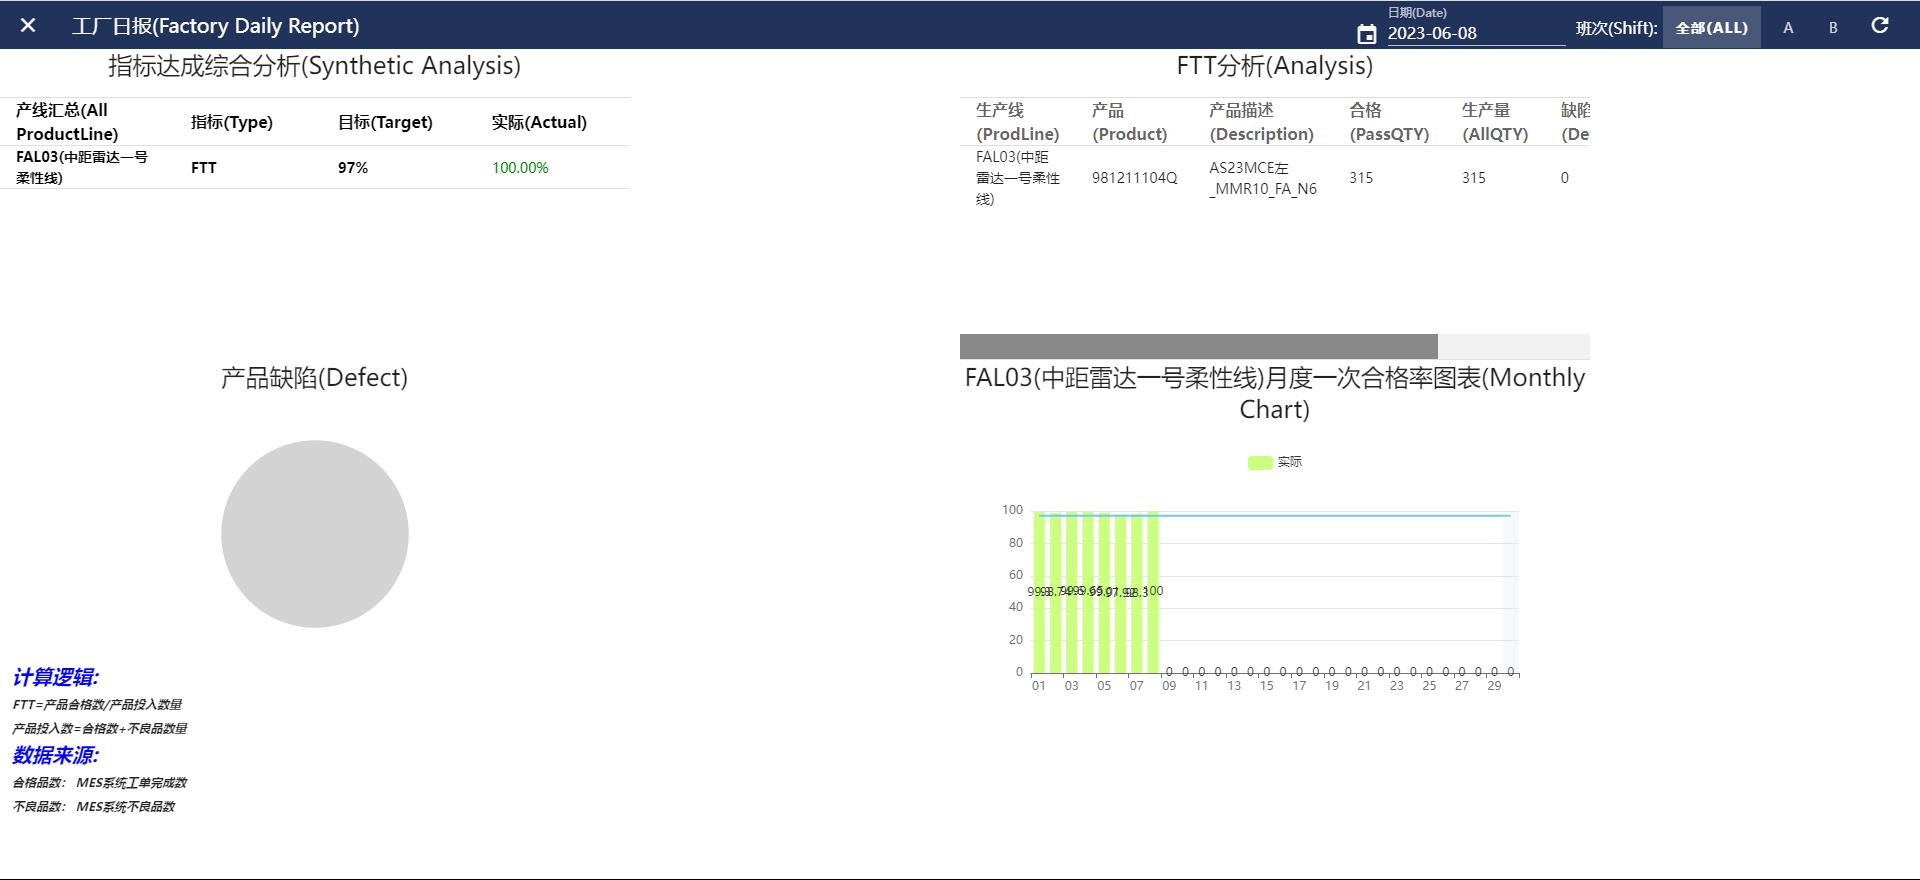Click the FTT analysis horizontal scrollbar
Screen dimensions: 1920x880
[x=1198, y=346]
